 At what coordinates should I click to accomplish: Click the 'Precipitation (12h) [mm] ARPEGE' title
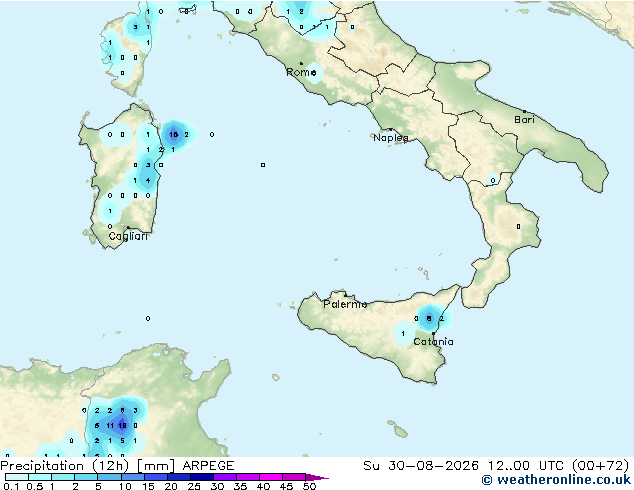tap(117, 466)
